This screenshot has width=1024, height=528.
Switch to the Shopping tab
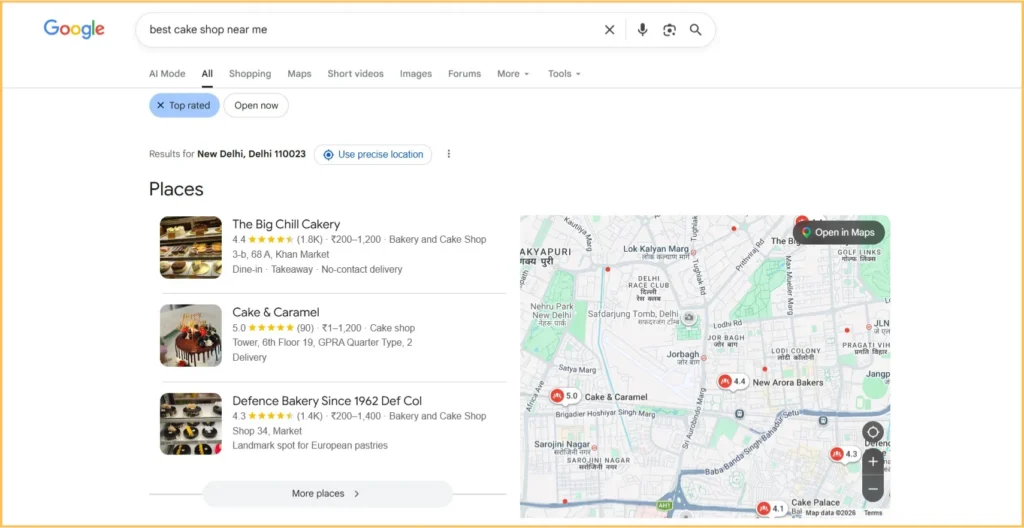click(250, 74)
